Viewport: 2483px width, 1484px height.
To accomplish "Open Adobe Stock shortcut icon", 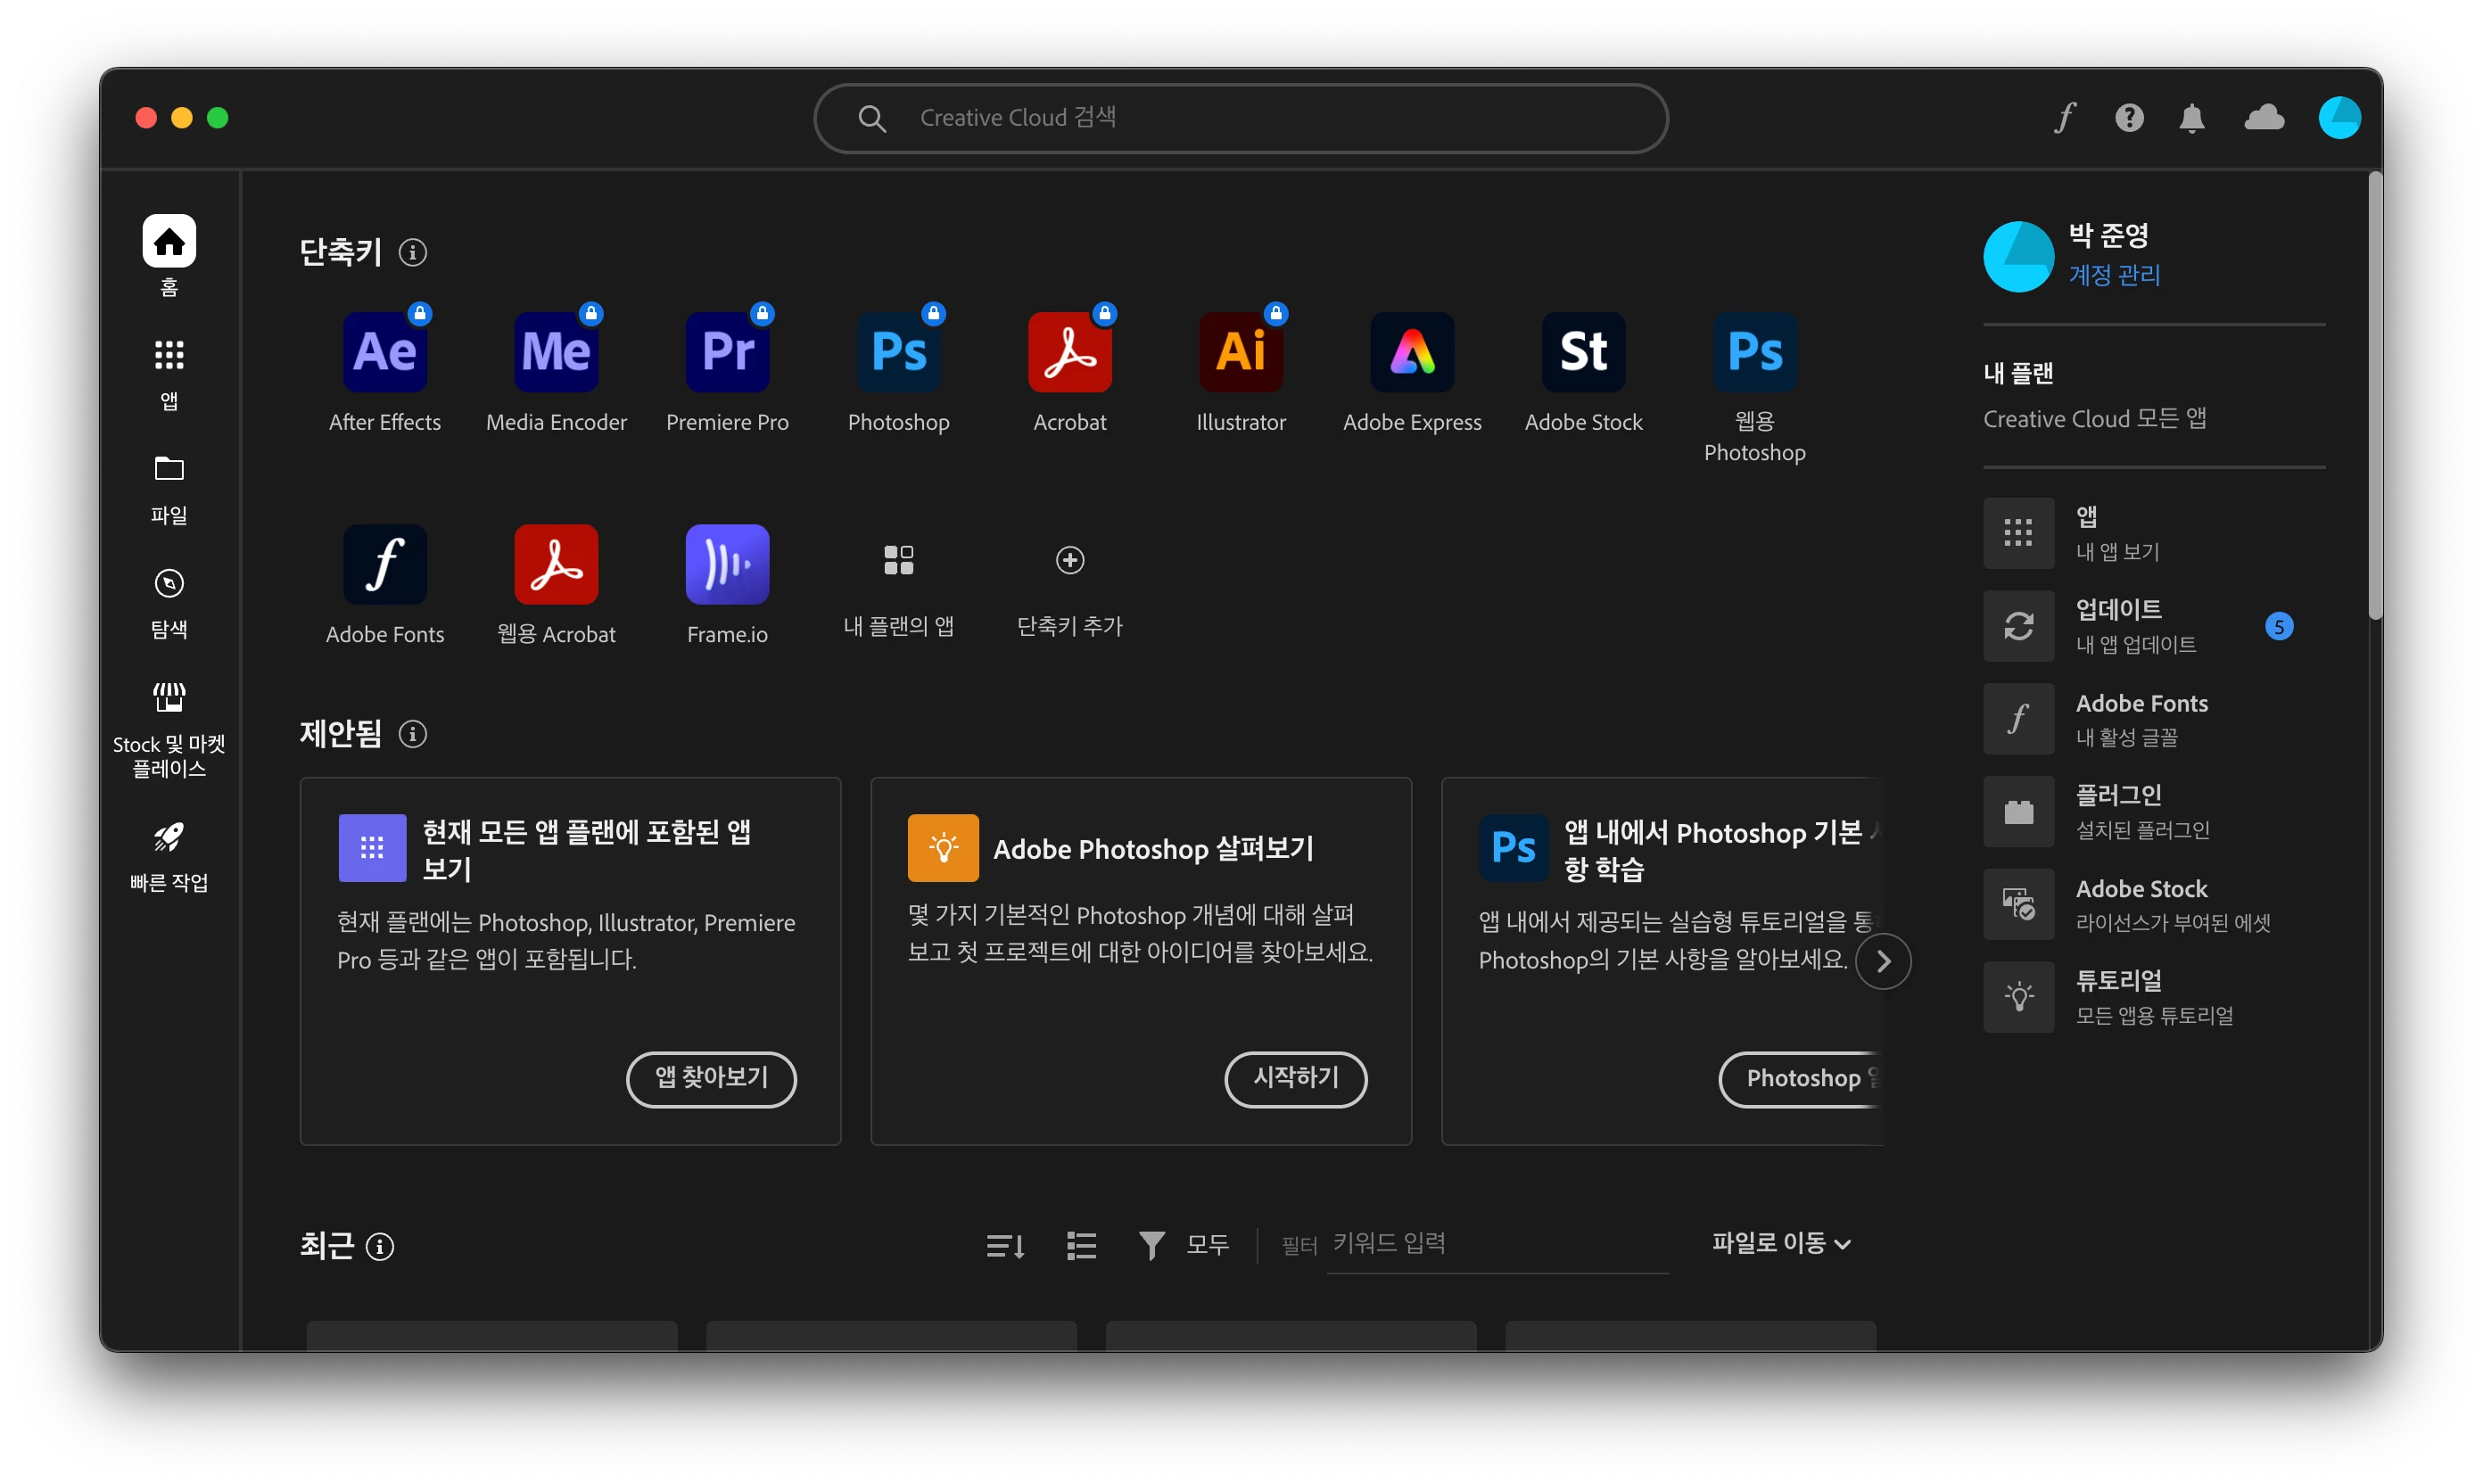I will tap(1583, 351).
